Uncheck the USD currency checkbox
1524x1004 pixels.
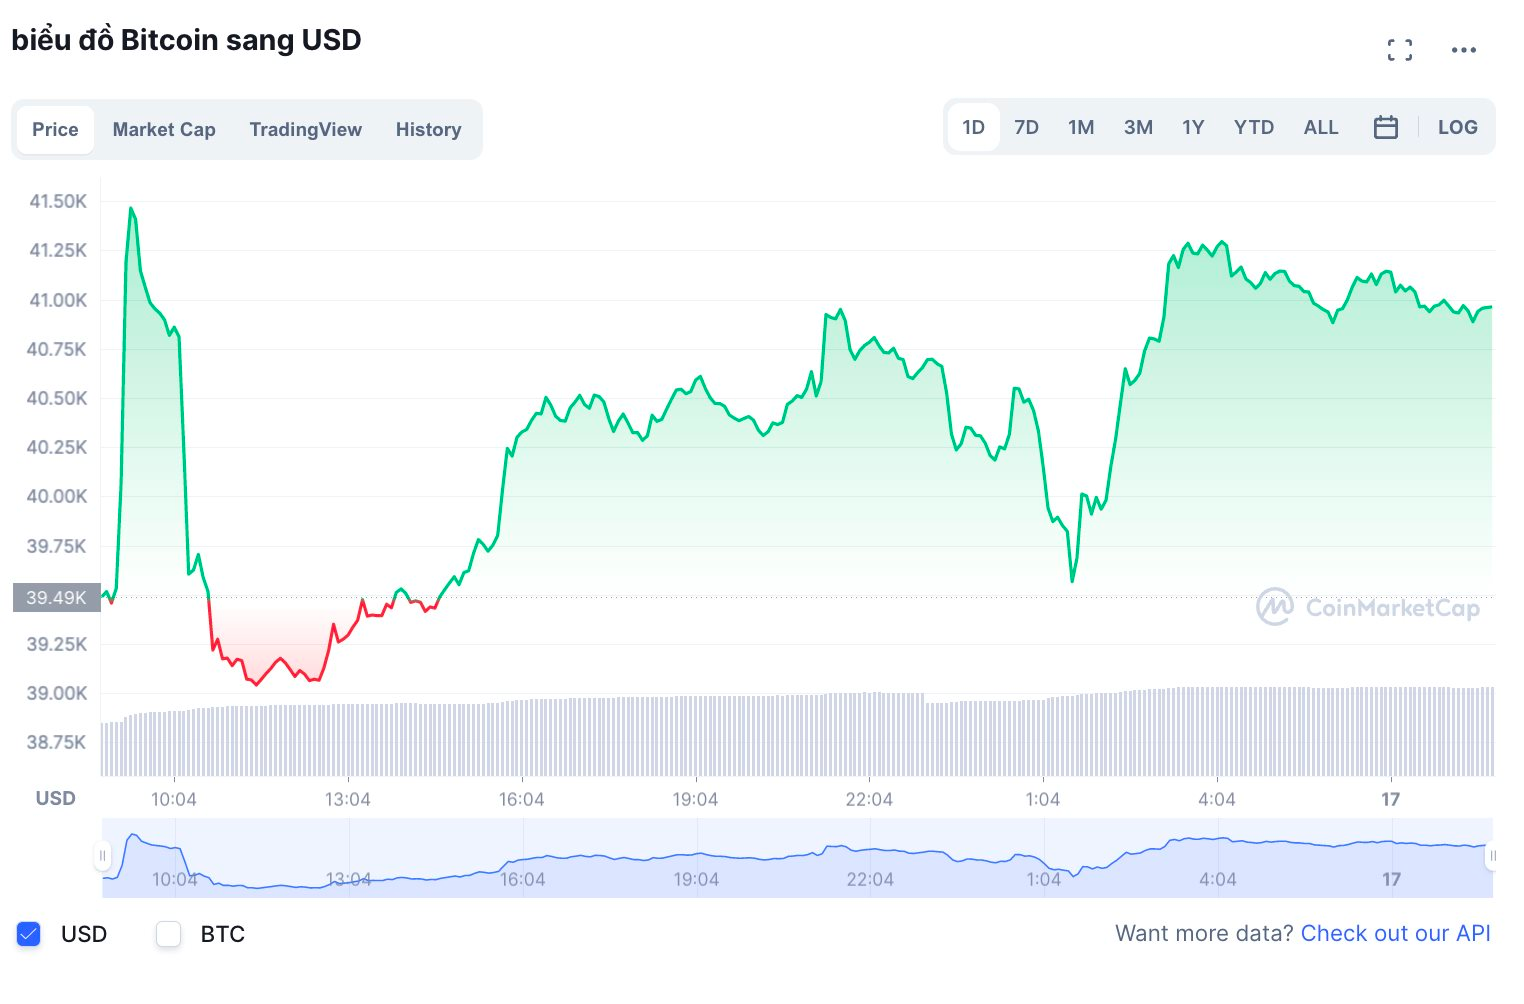coord(29,934)
